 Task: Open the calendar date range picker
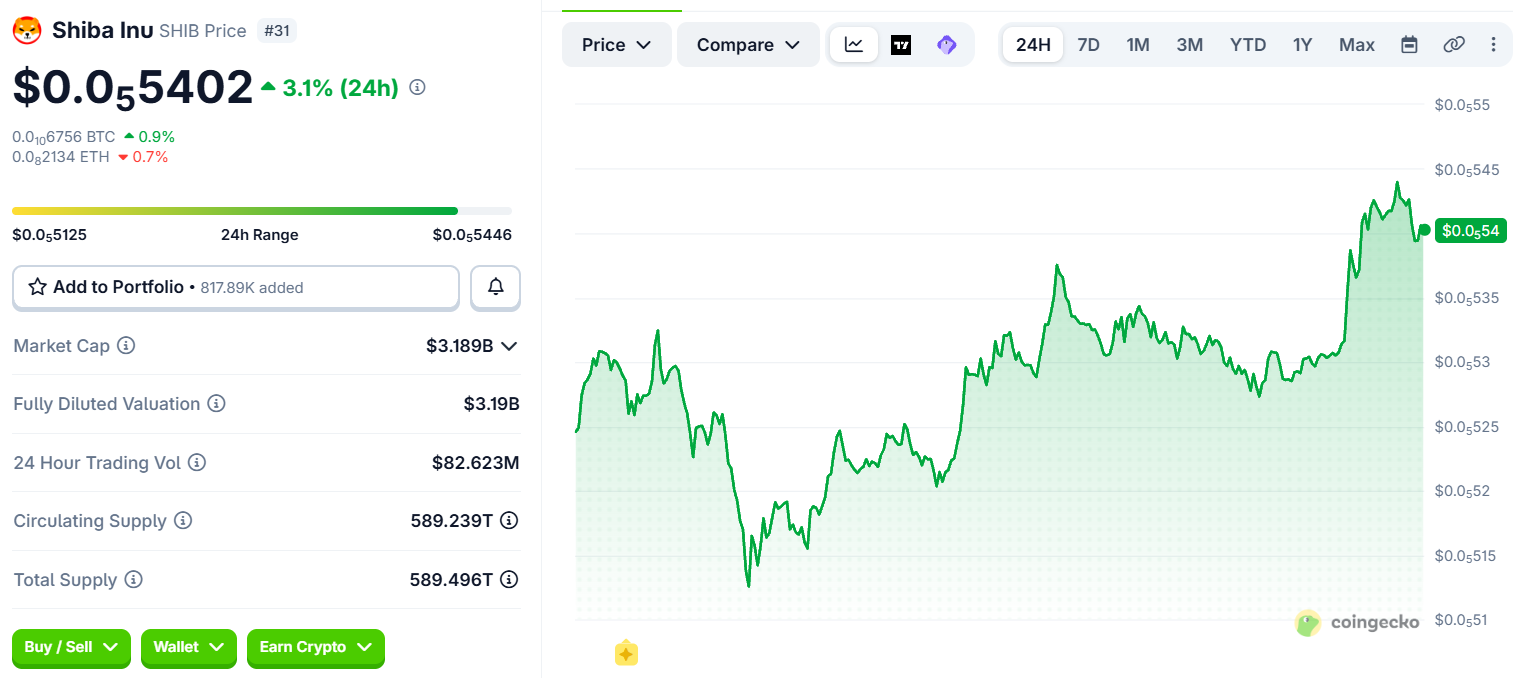(x=1409, y=45)
